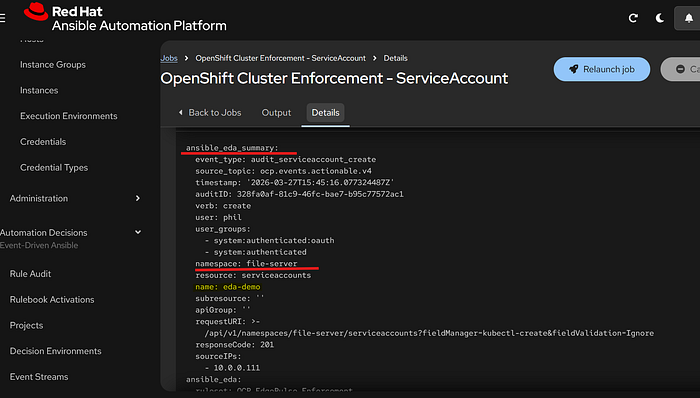The height and width of the screenshot is (398, 700).
Task: Click the text 'verb: create'
Action: tap(223, 206)
